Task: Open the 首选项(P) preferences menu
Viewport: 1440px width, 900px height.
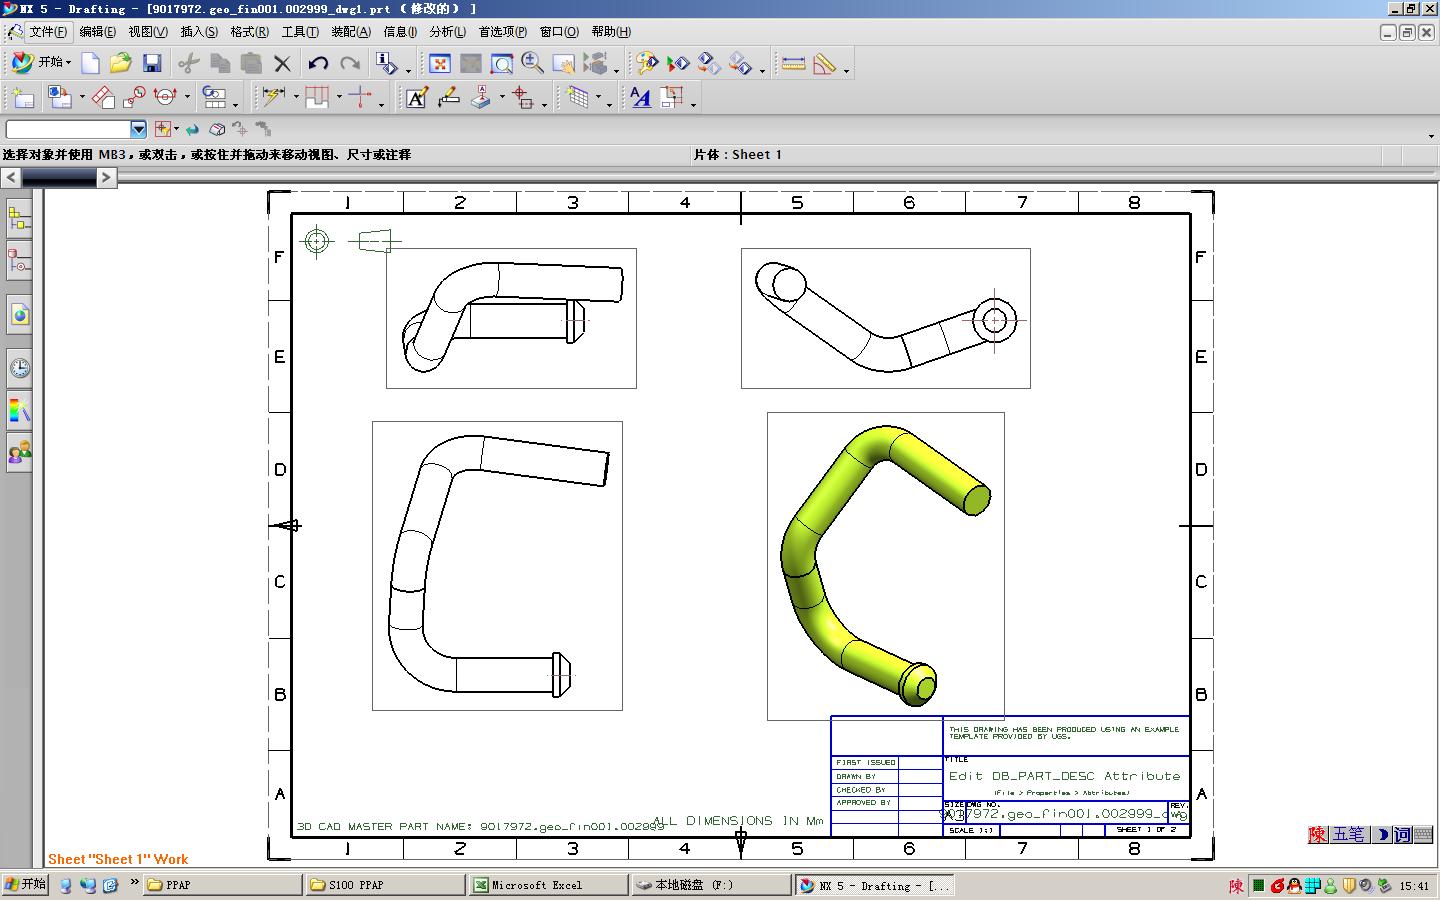Action: click(x=502, y=32)
